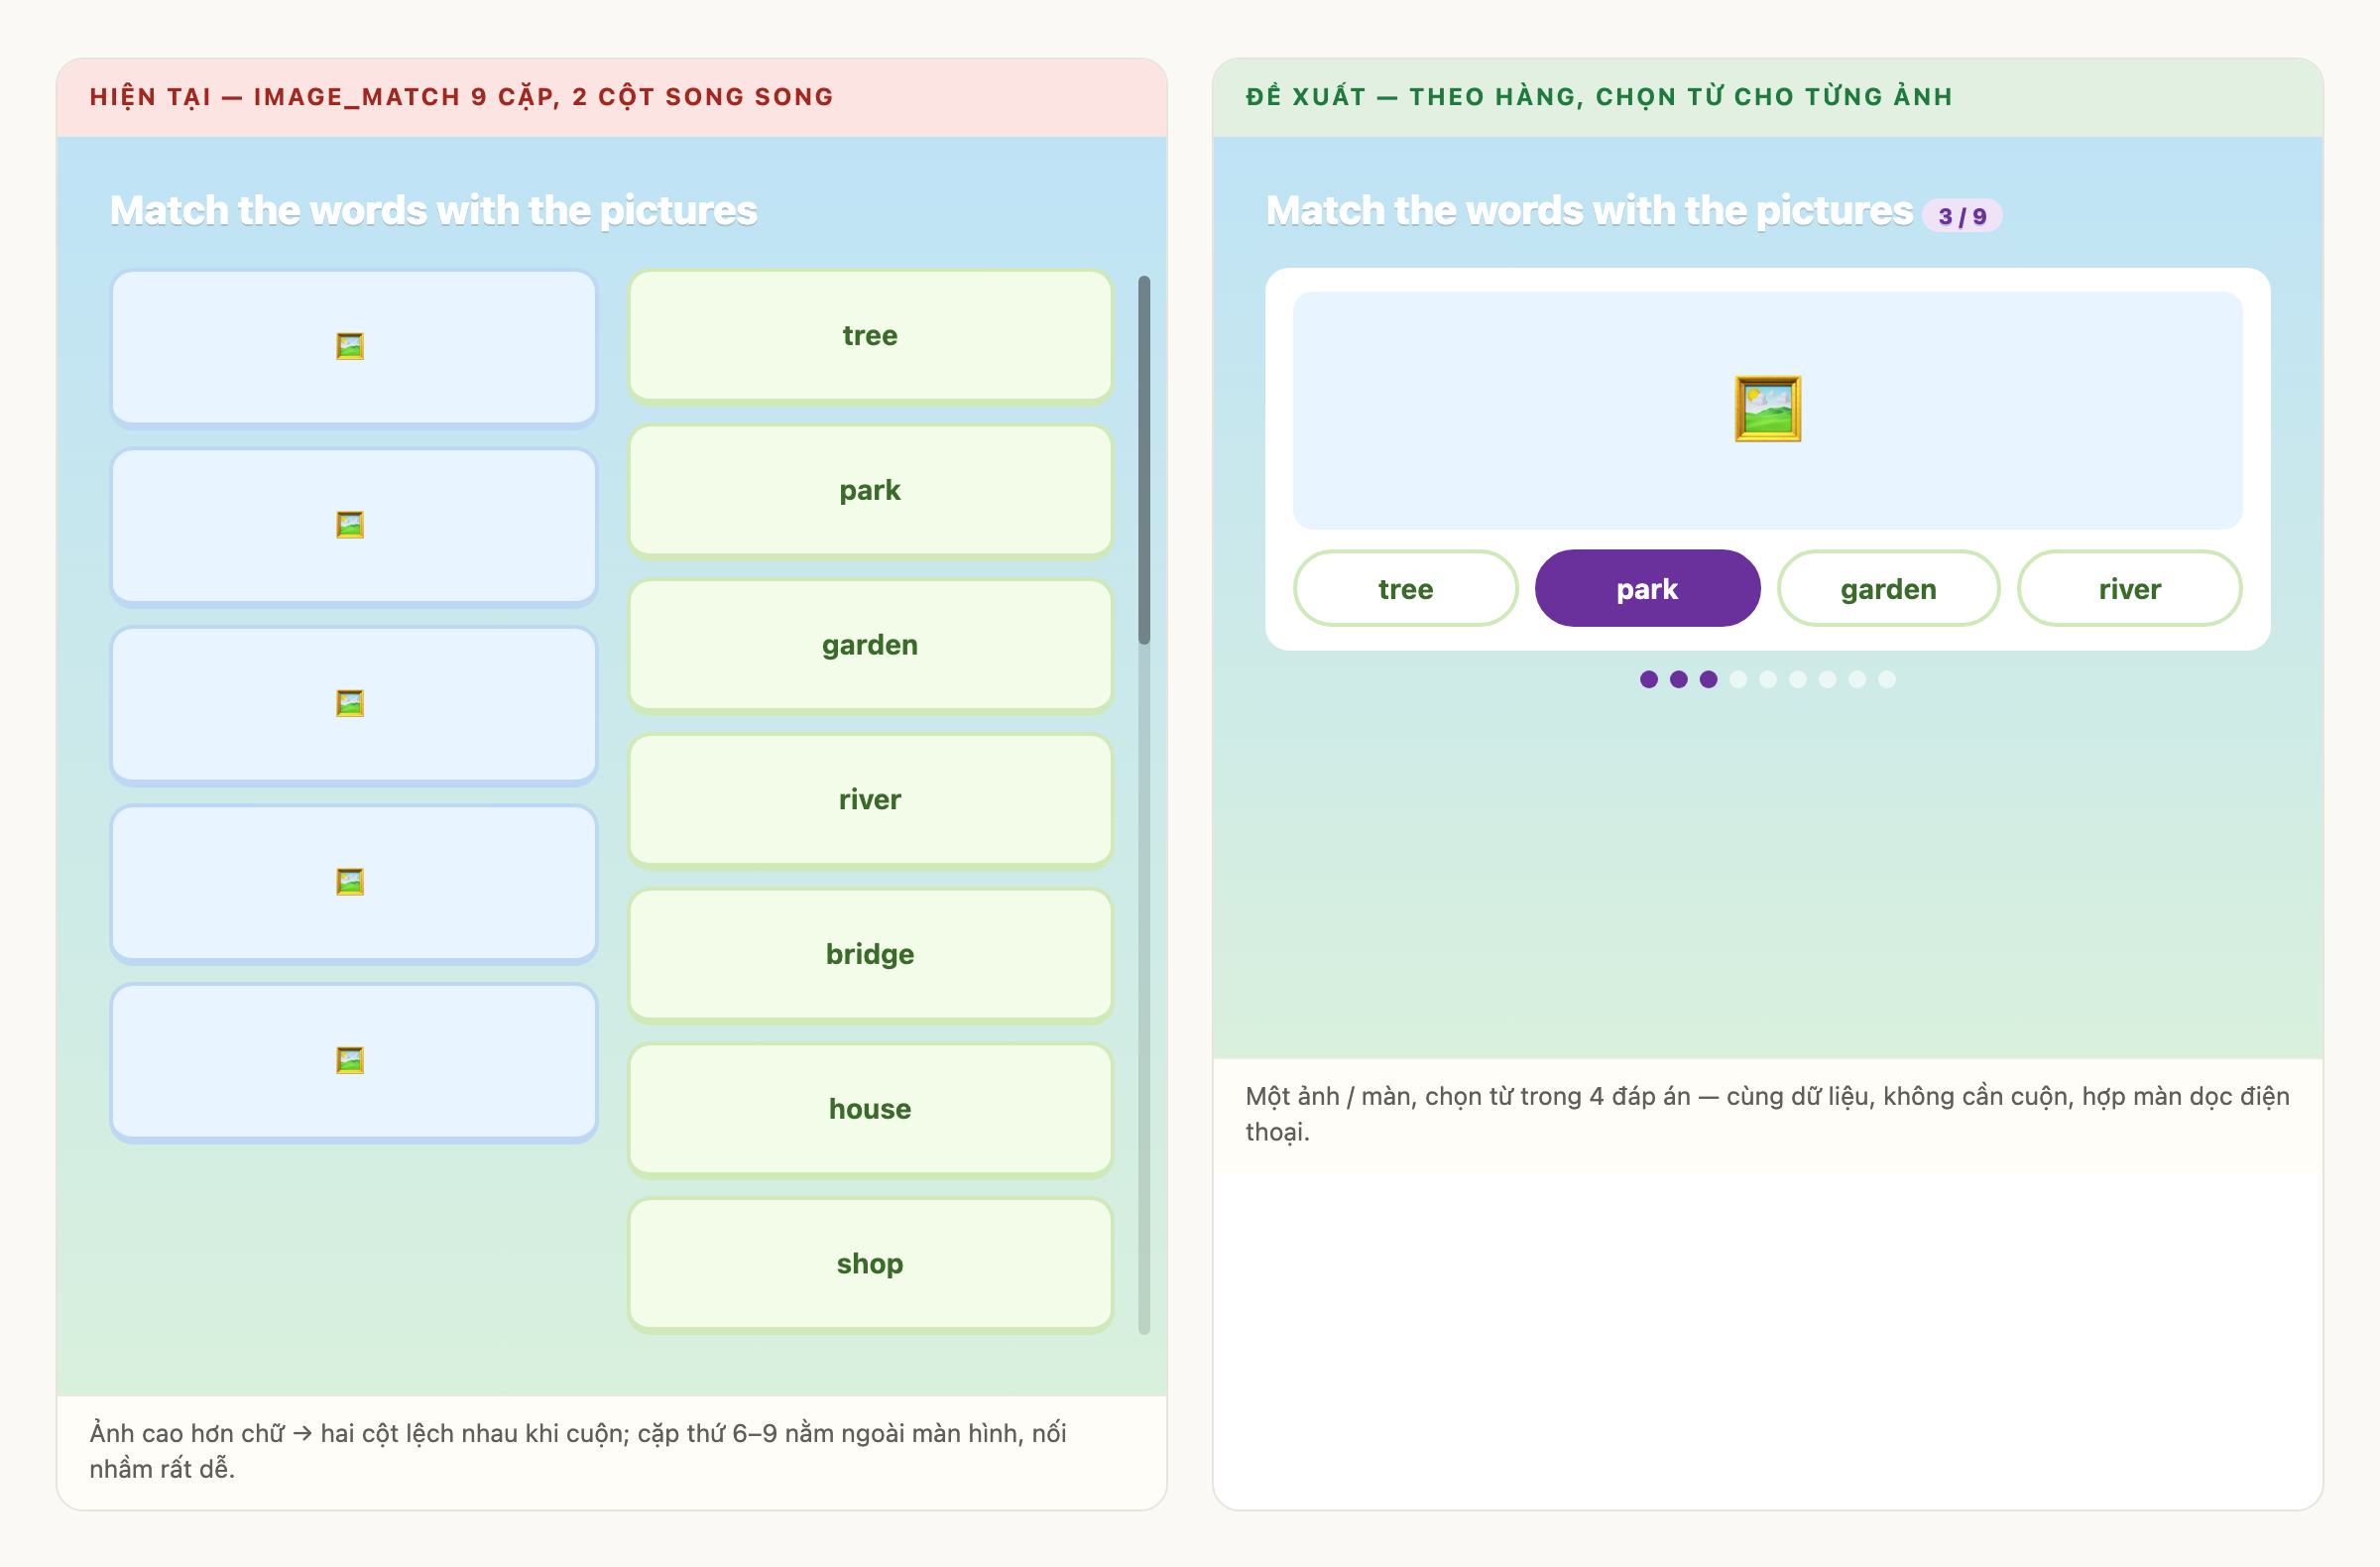Select the fourth picture card in the left panel
The width and height of the screenshot is (2380, 1567).
click(354, 883)
